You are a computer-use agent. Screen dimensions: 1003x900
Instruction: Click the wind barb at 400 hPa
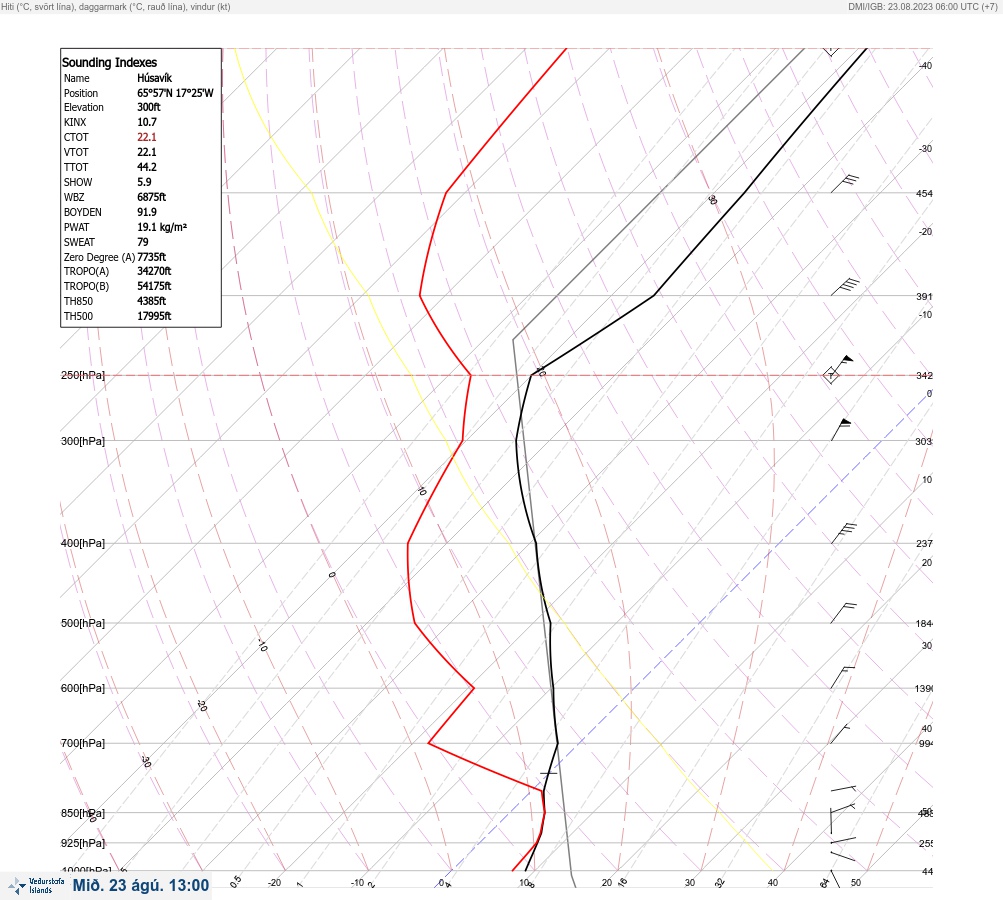tap(843, 533)
